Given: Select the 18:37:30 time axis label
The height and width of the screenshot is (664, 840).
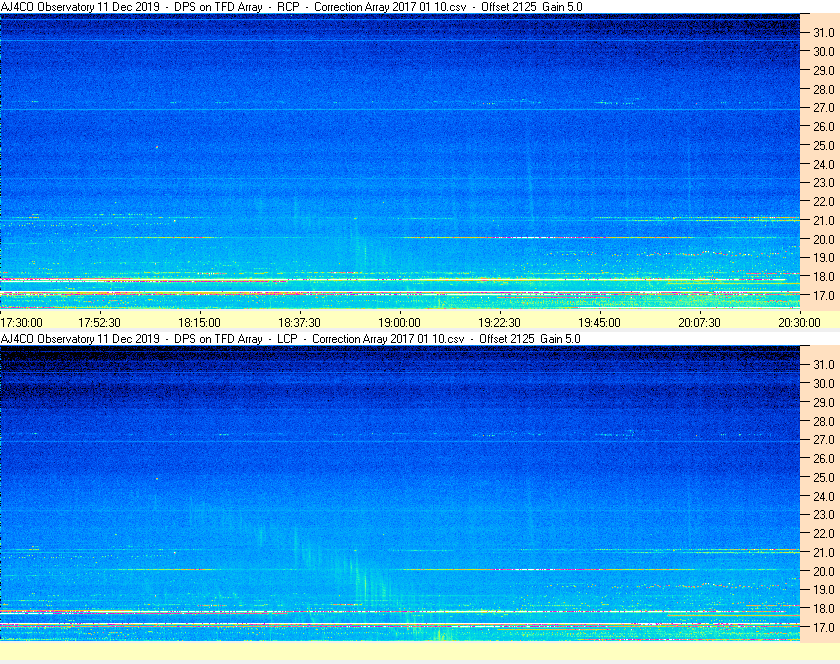Looking at the screenshot, I should (x=299, y=323).
